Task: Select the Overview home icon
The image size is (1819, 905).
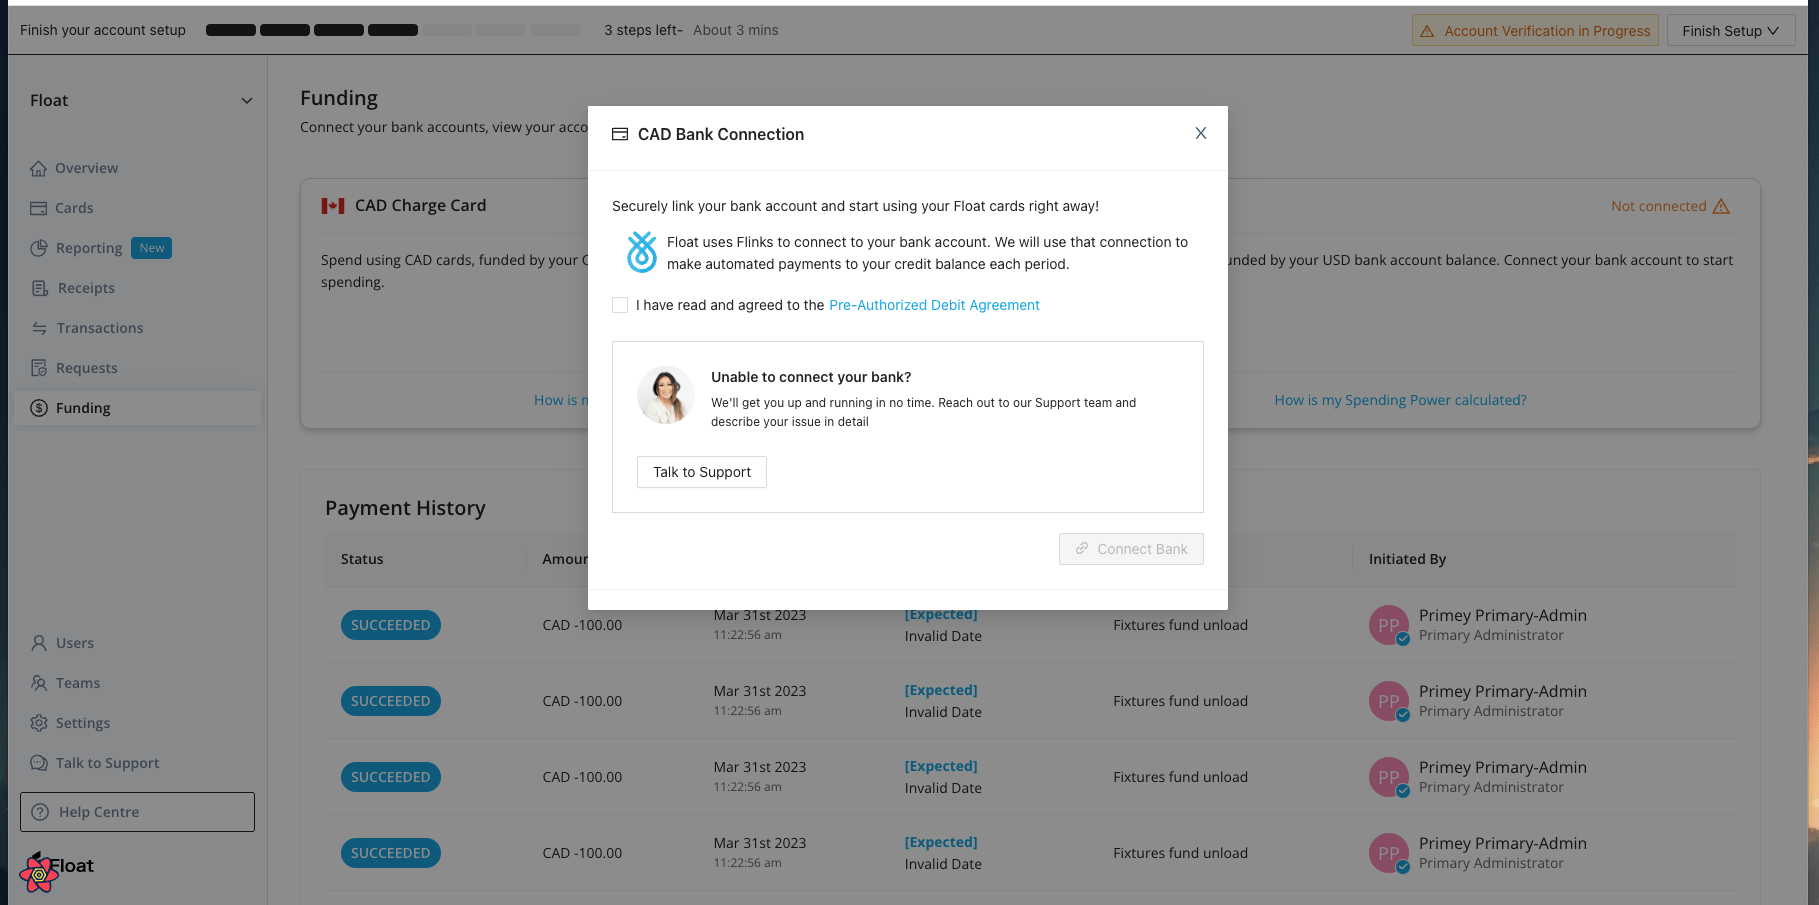Action: 39,167
